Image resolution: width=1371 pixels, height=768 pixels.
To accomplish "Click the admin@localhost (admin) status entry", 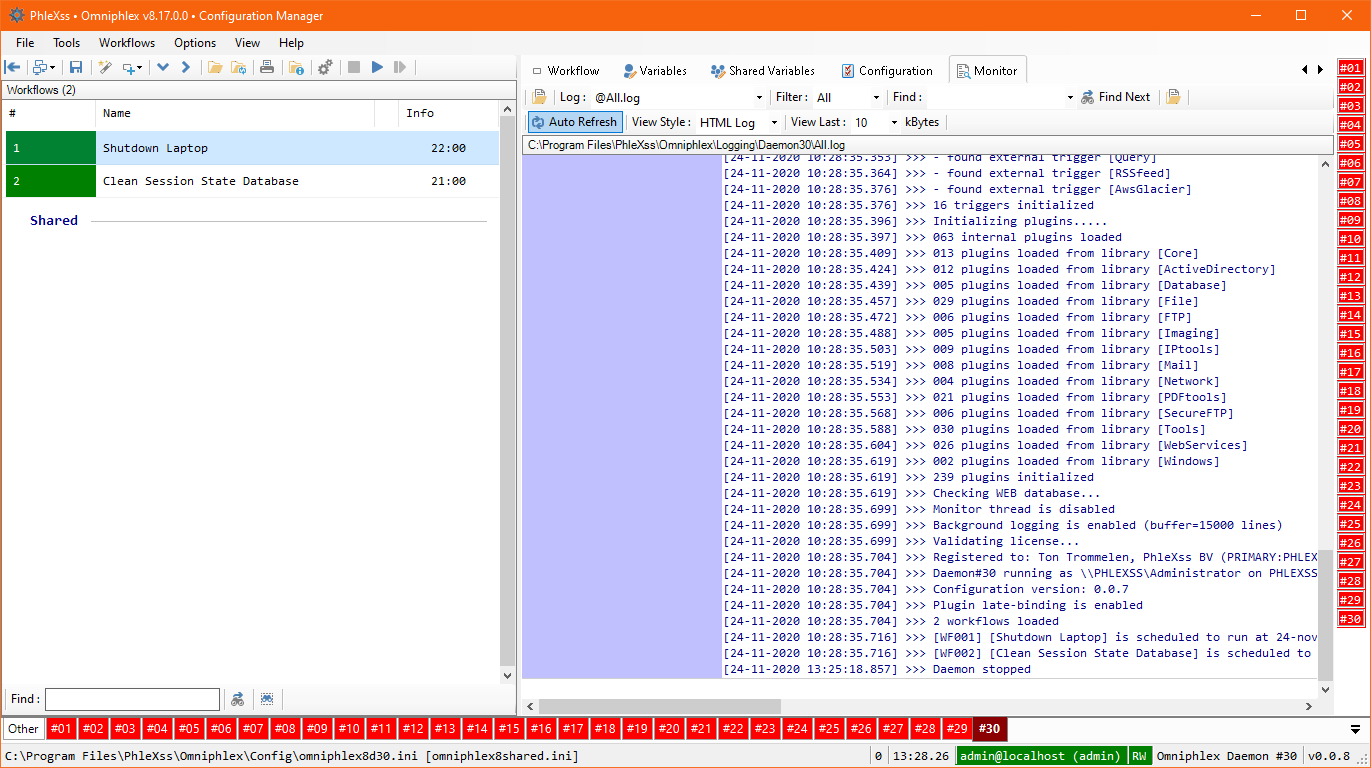I will (x=1041, y=756).
